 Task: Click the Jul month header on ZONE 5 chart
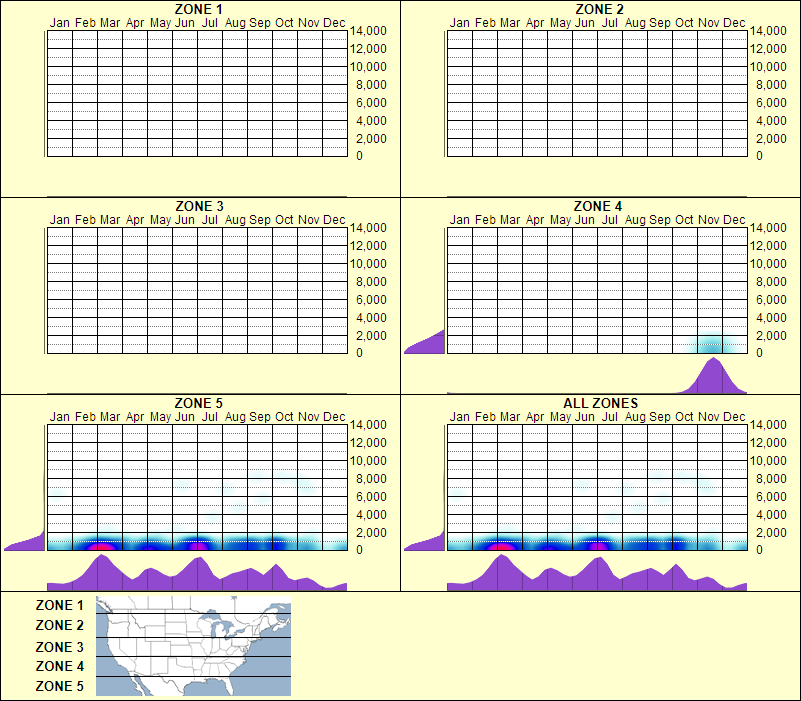coord(209,416)
